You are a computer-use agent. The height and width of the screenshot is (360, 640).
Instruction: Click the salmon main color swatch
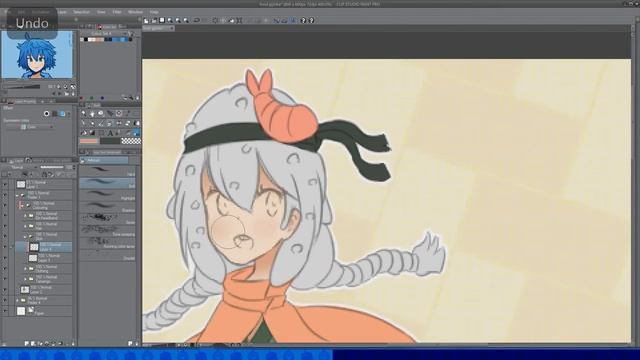89,141
